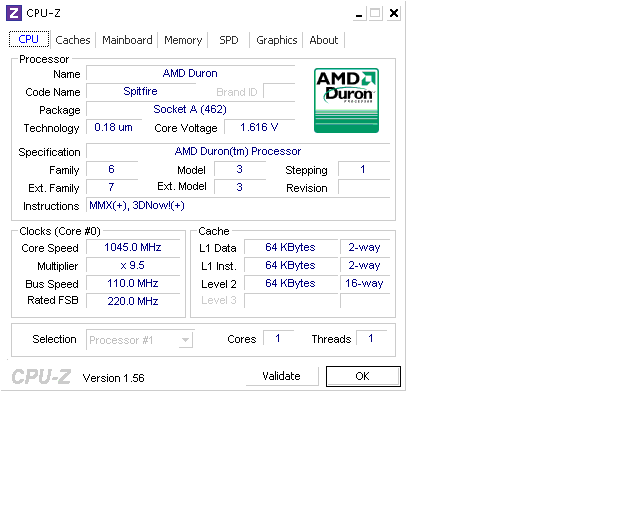The image size is (640, 512).
Task: Click the Version 1.56 label
Action: [113, 378]
